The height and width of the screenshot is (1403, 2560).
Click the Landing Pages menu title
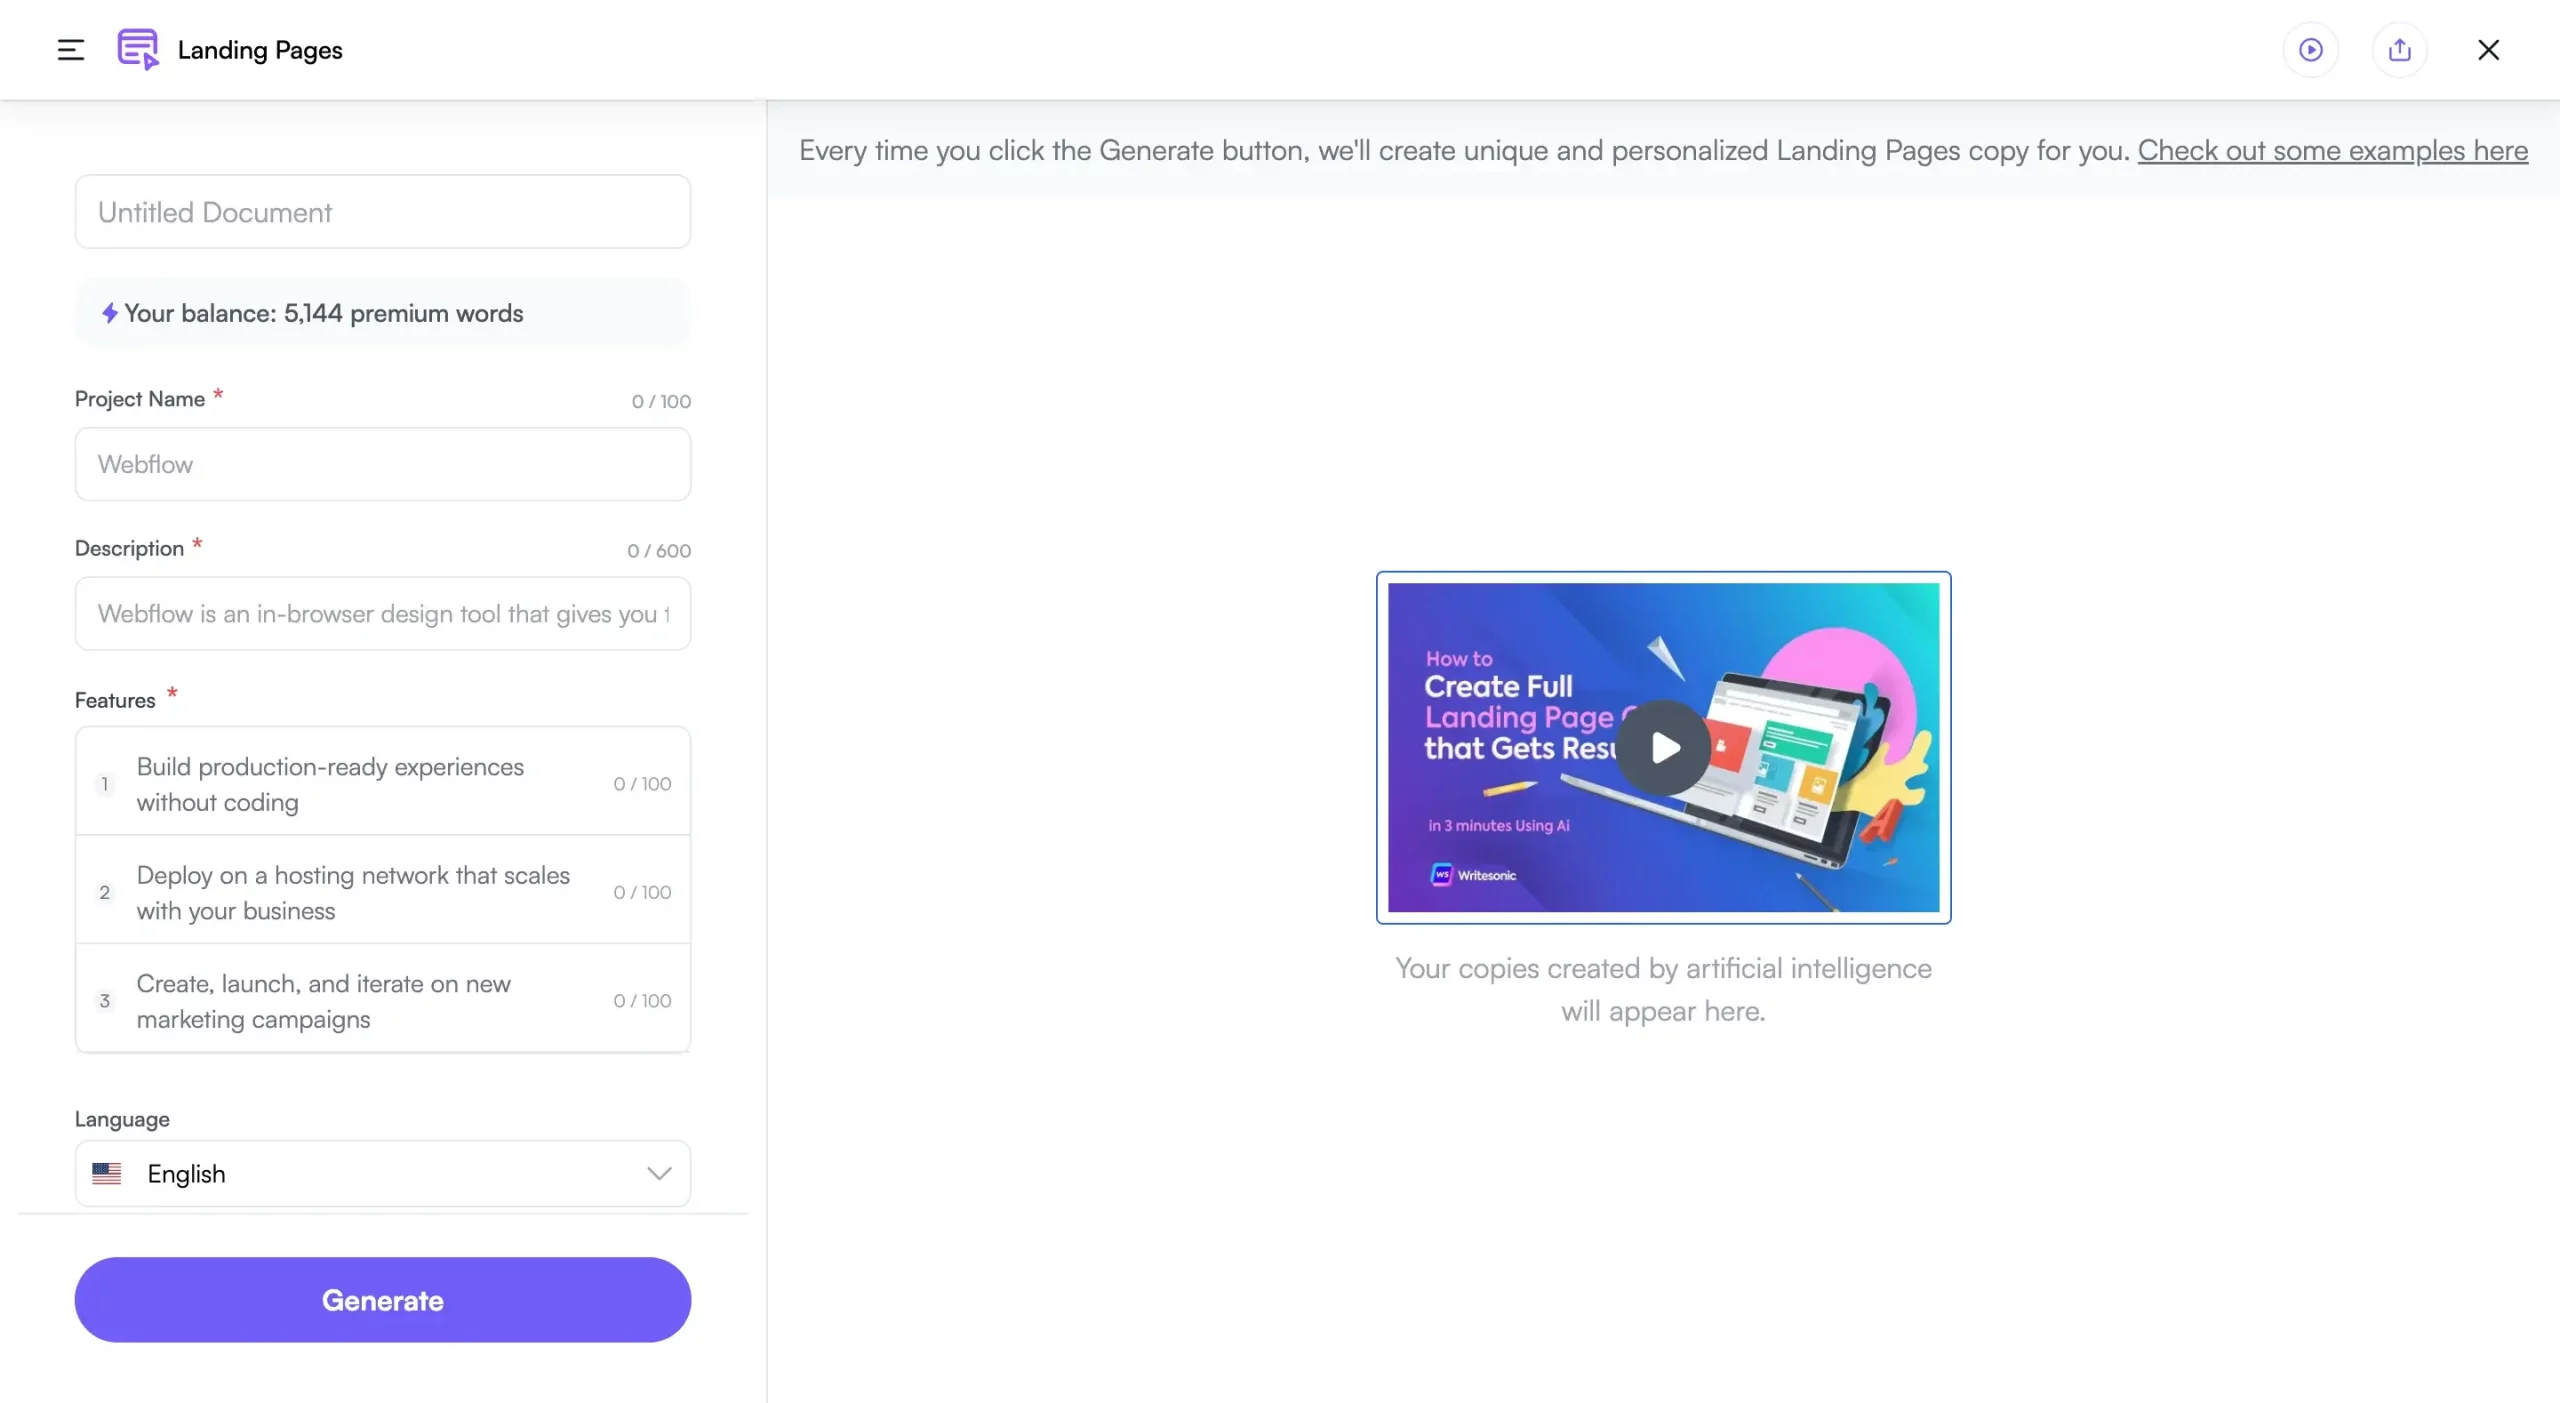[x=261, y=48]
